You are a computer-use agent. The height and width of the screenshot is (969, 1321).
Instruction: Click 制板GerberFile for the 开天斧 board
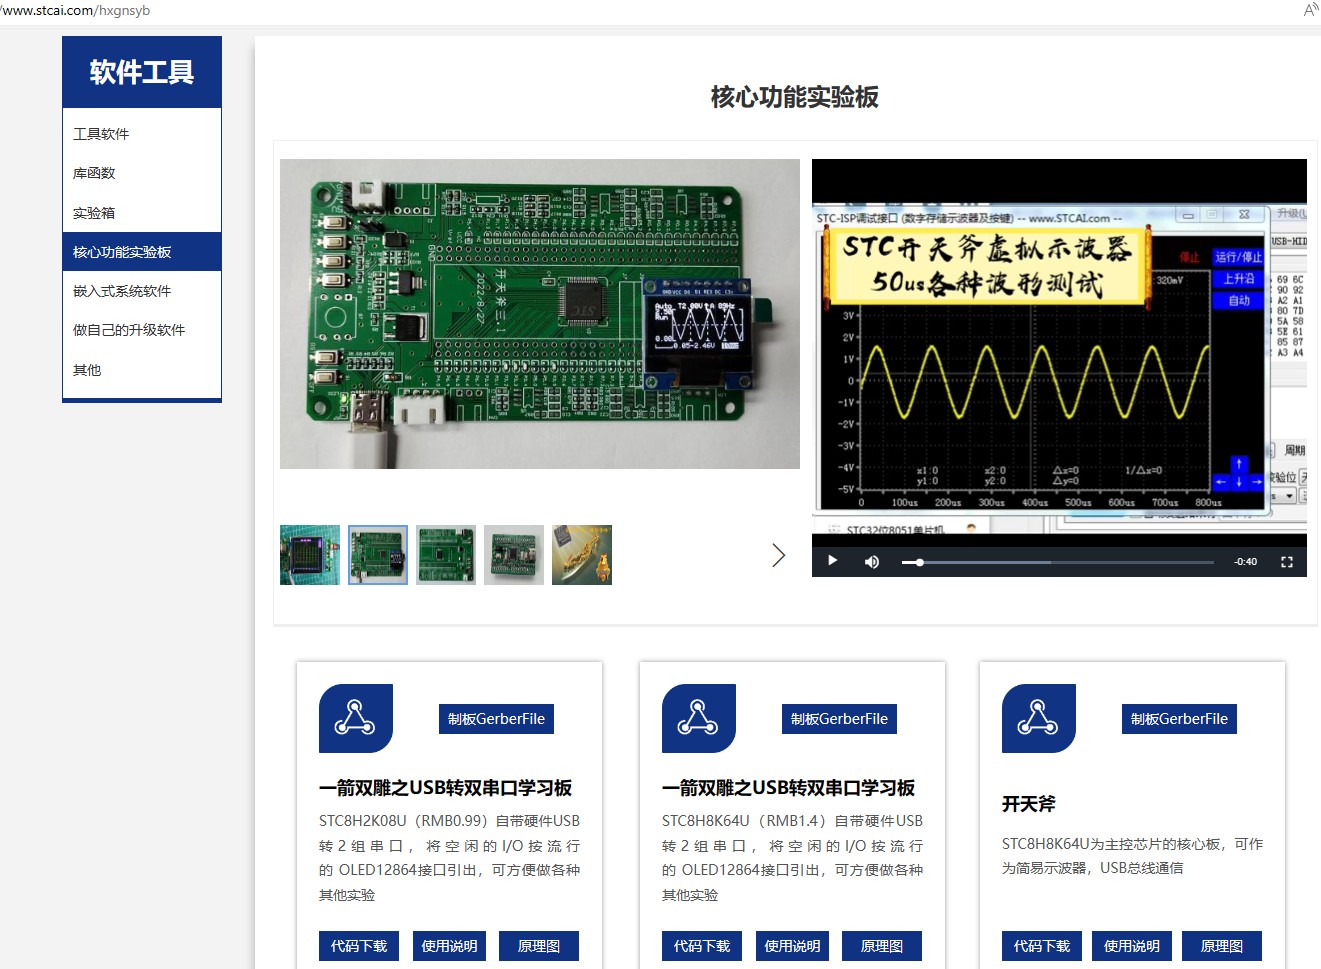(x=1179, y=719)
